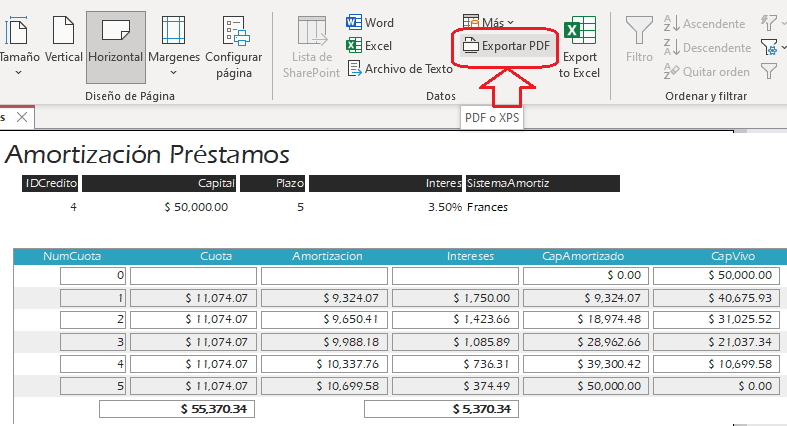This screenshot has width=787, height=426.
Task: Export to Archivo de Texto
Action: [x=399, y=69]
